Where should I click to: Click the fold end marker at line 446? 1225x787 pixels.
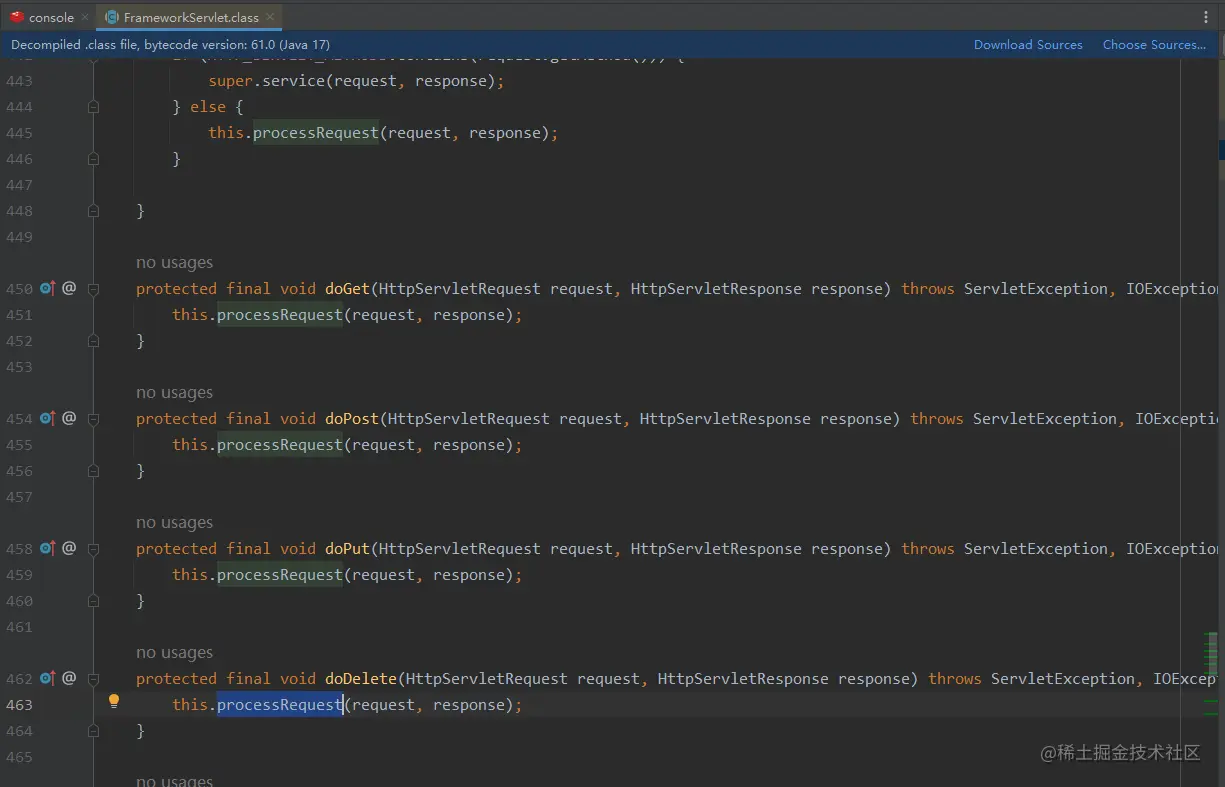[x=93, y=159]
